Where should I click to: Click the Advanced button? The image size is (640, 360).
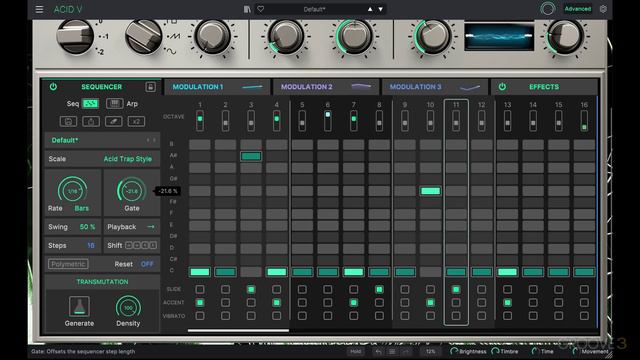(x=578, y=9)
